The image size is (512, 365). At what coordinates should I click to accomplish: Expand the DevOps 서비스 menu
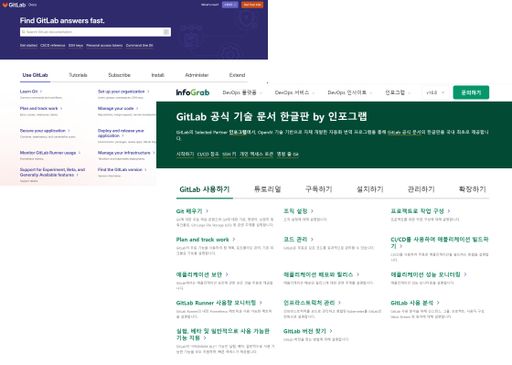tap(294, 92)
